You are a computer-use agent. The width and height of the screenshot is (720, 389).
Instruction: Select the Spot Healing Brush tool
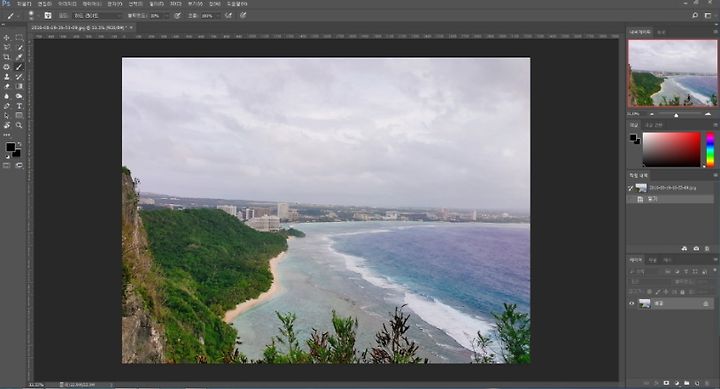pyautogui.click(x=6, y=67)
